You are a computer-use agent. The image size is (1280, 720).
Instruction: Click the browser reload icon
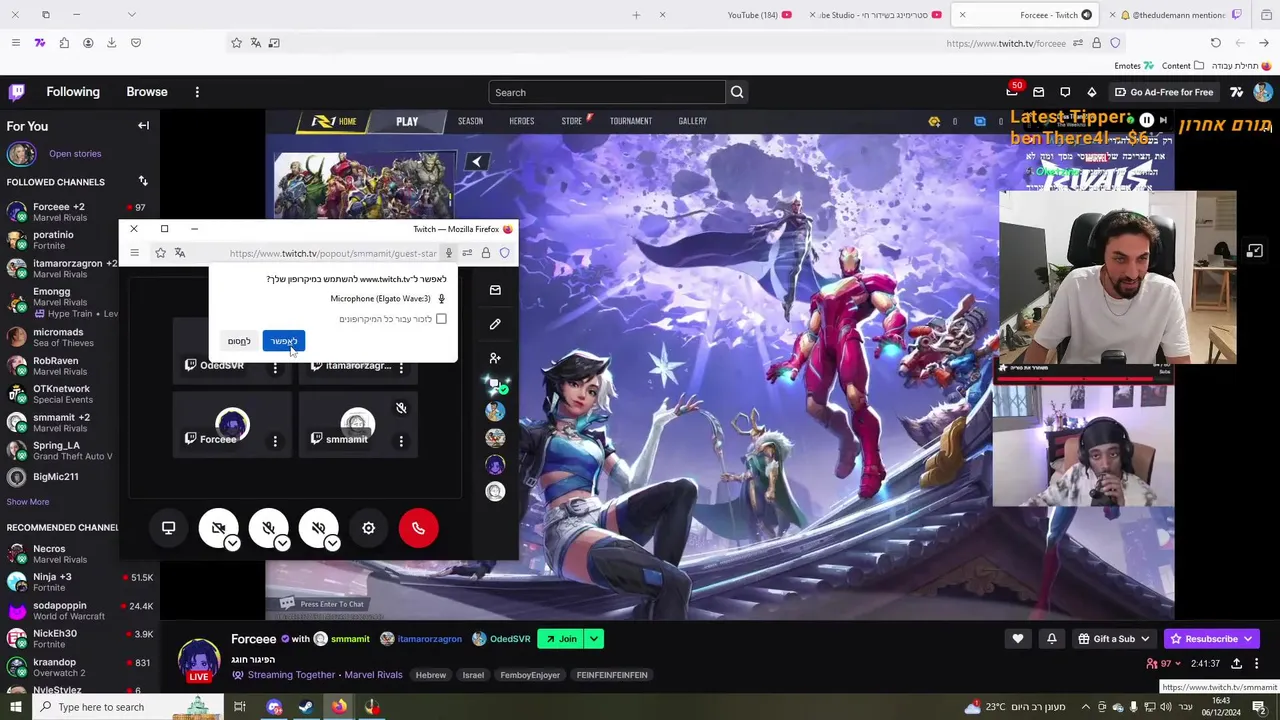click(1215, 43)
